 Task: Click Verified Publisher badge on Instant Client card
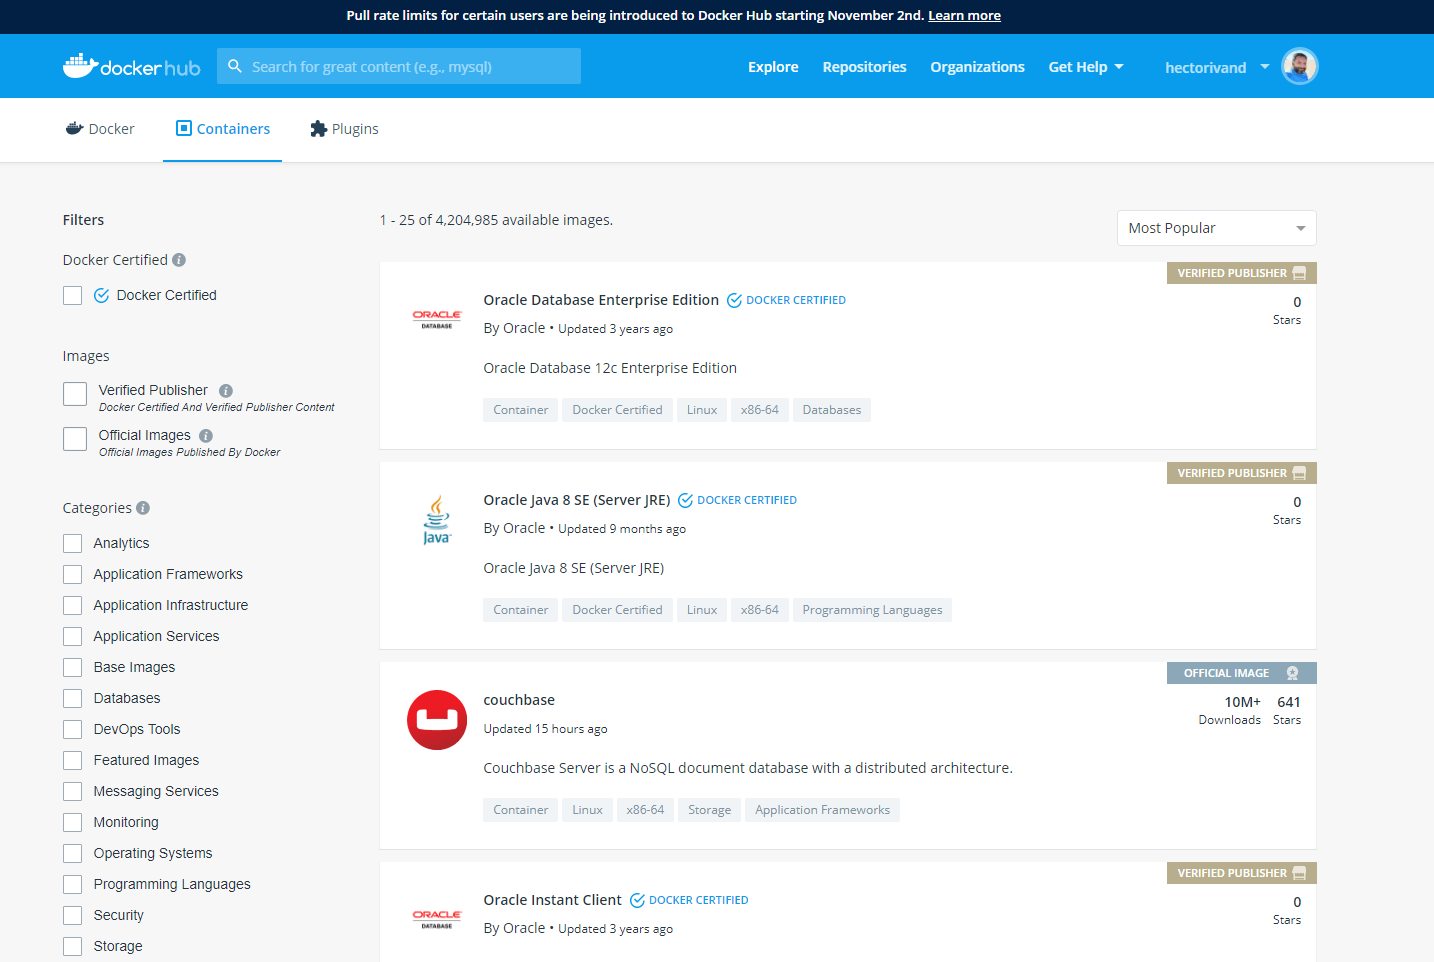[1241, 873]
